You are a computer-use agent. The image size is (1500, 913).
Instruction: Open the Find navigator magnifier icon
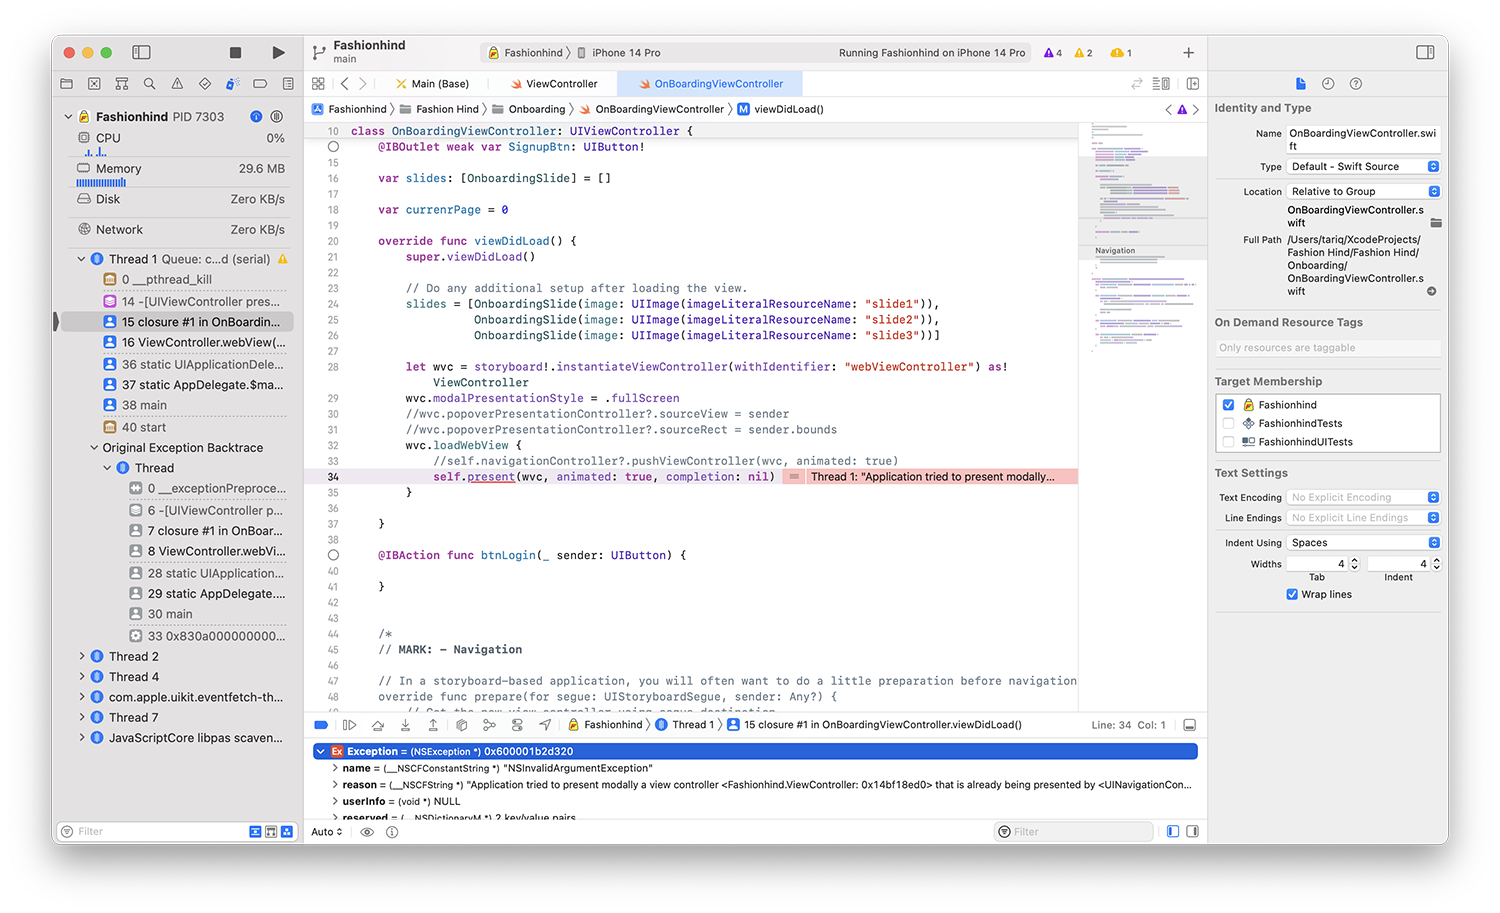(x=149, y=84)
